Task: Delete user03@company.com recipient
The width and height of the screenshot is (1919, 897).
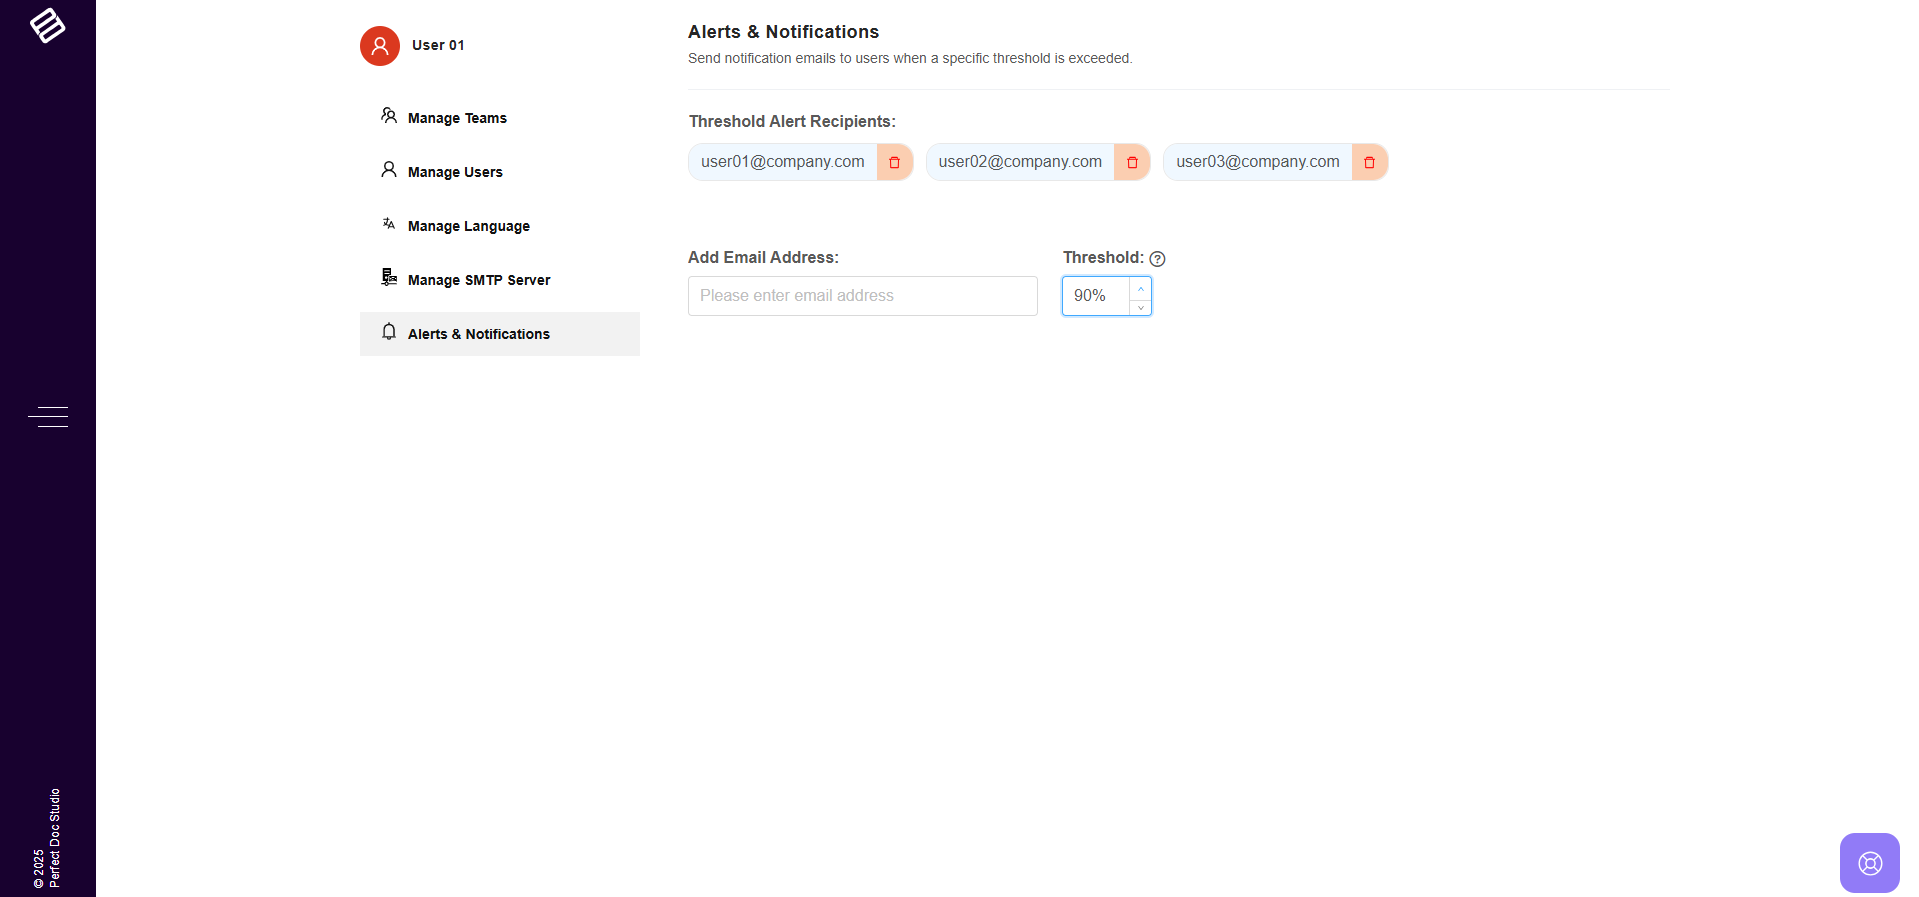Action: [x=1369, y=162]
